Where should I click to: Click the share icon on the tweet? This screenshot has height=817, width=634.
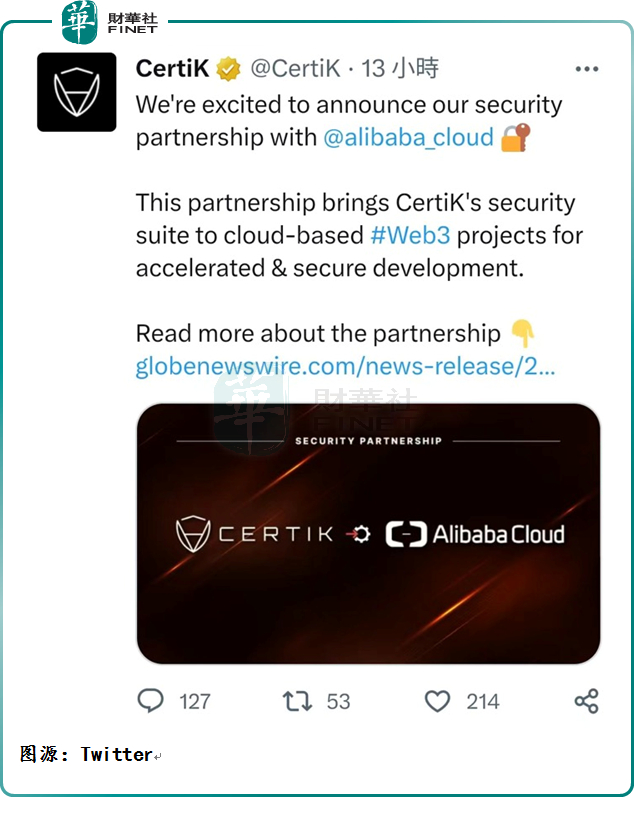[x=585, y=702]
